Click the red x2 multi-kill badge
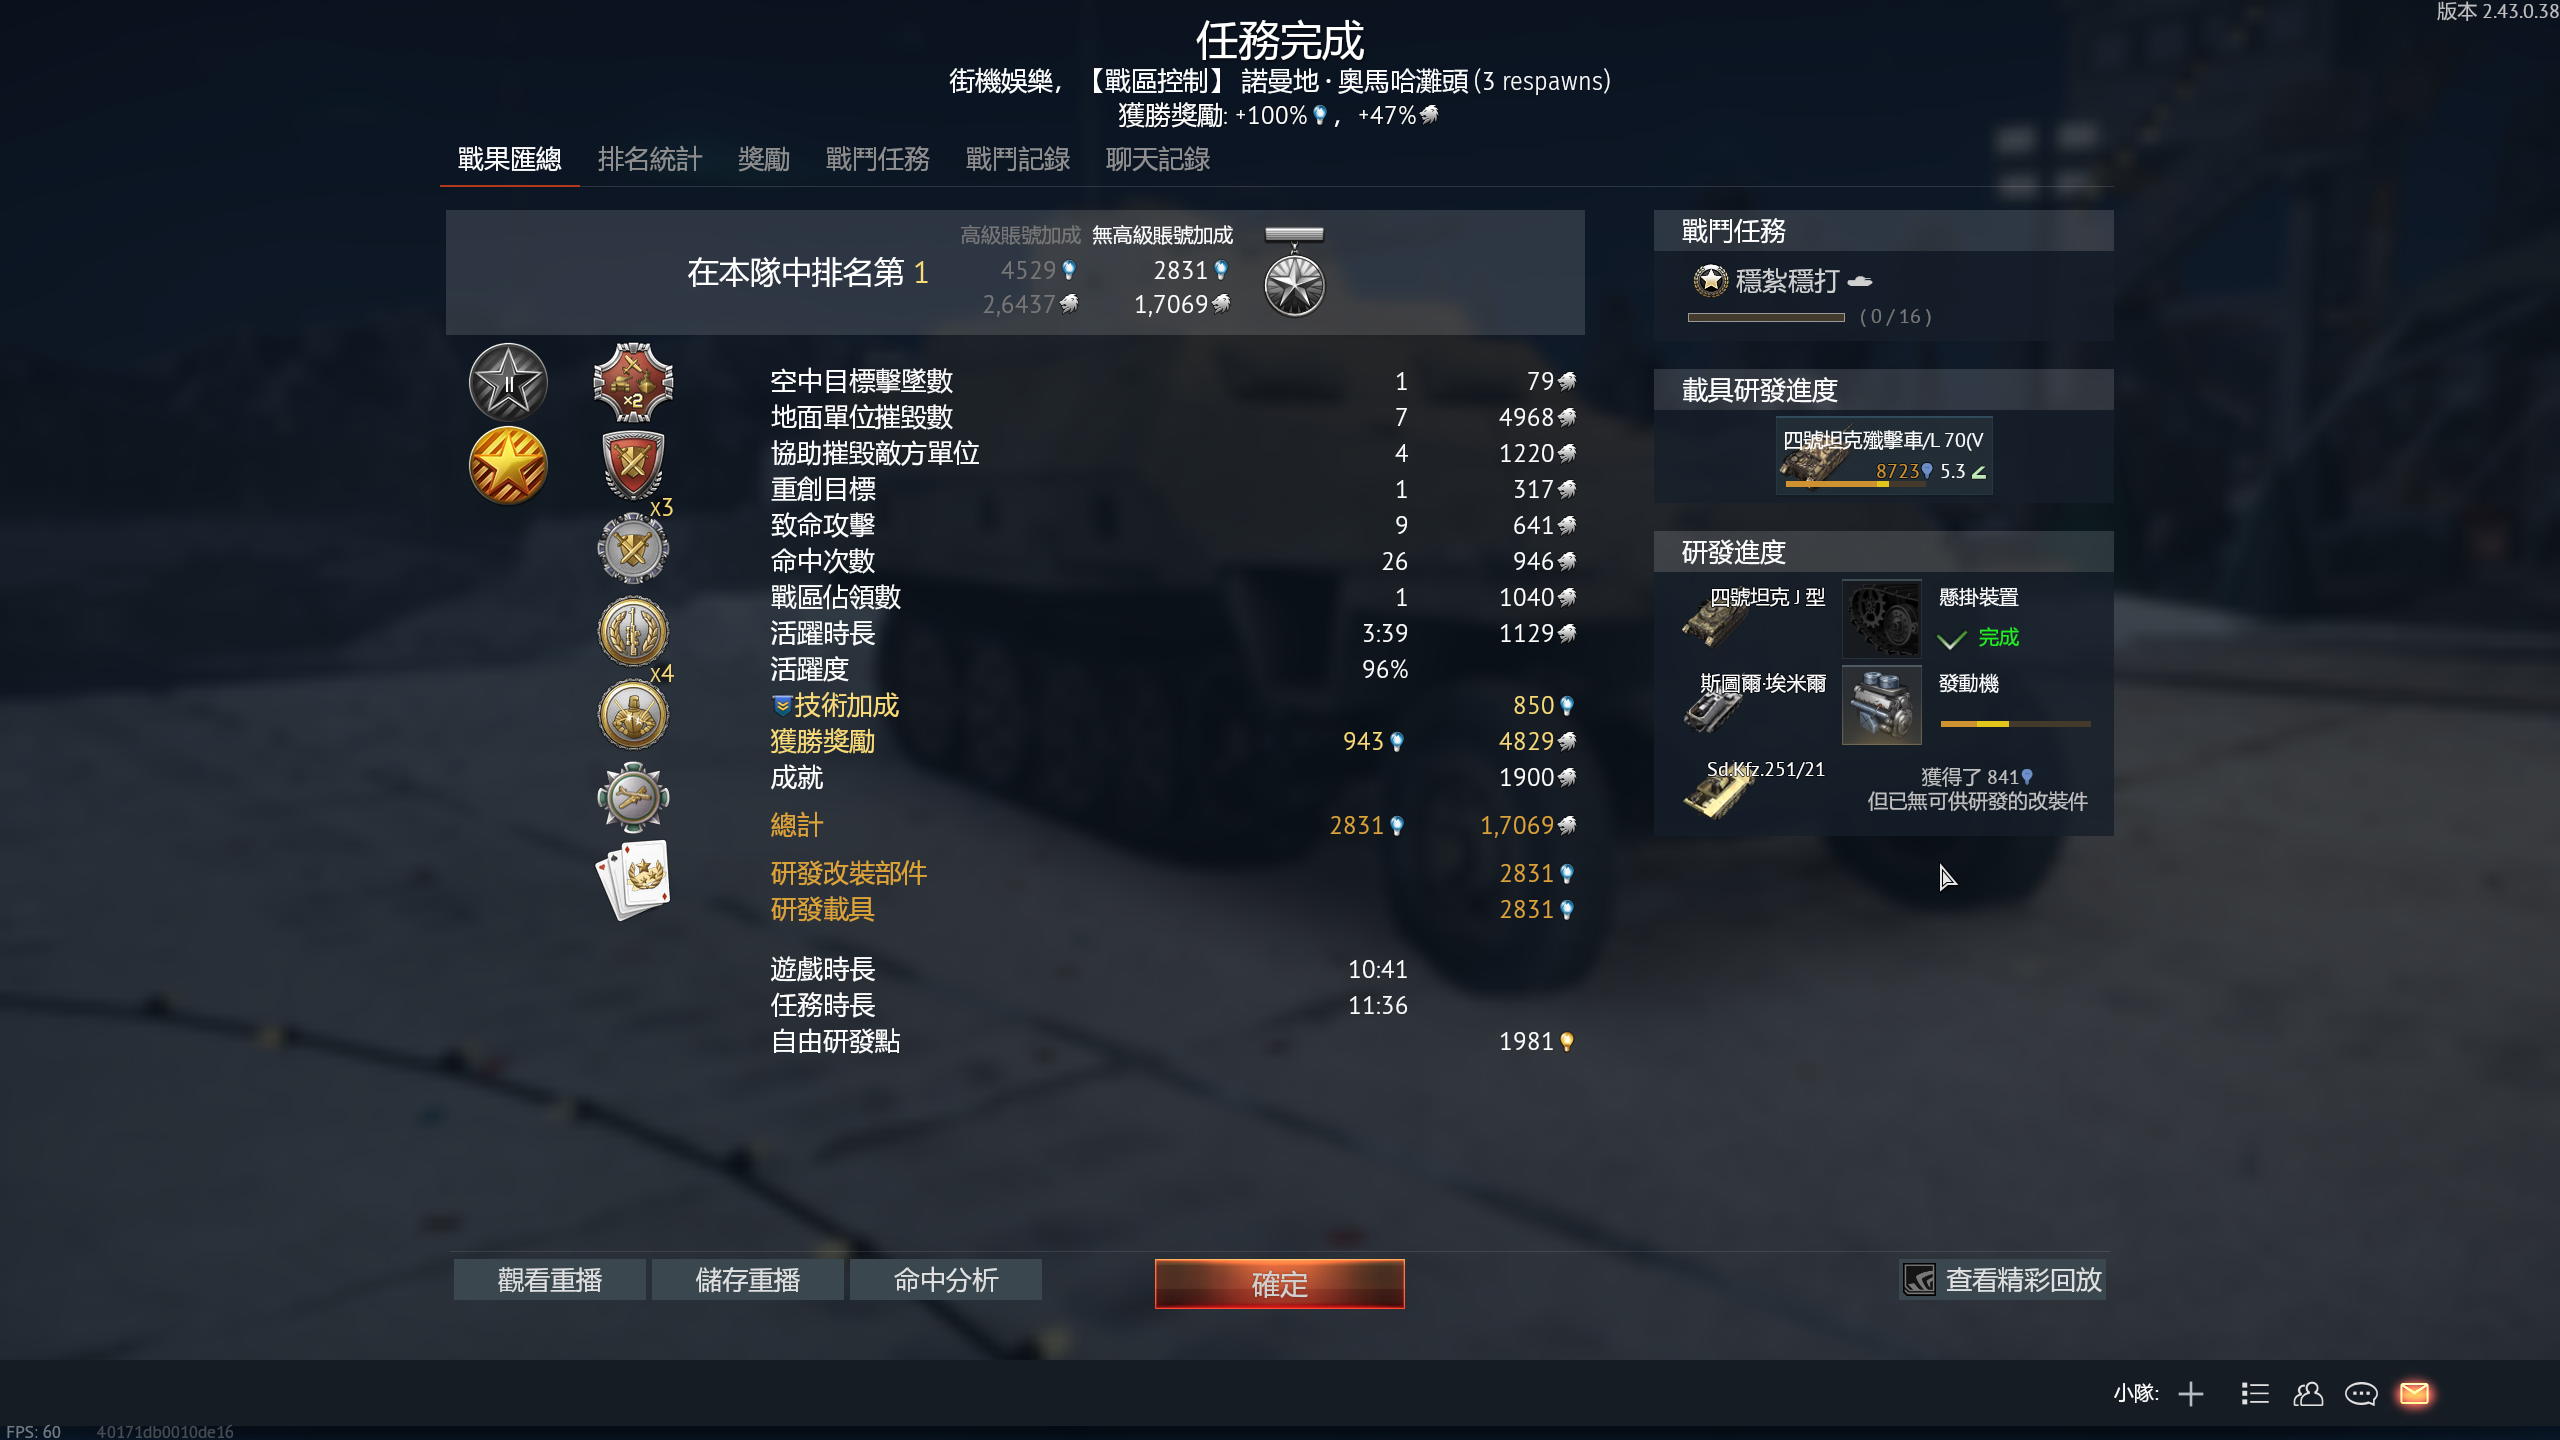Image resolution: width=2560 pixels, height=1440 pixels. point(633,382)
